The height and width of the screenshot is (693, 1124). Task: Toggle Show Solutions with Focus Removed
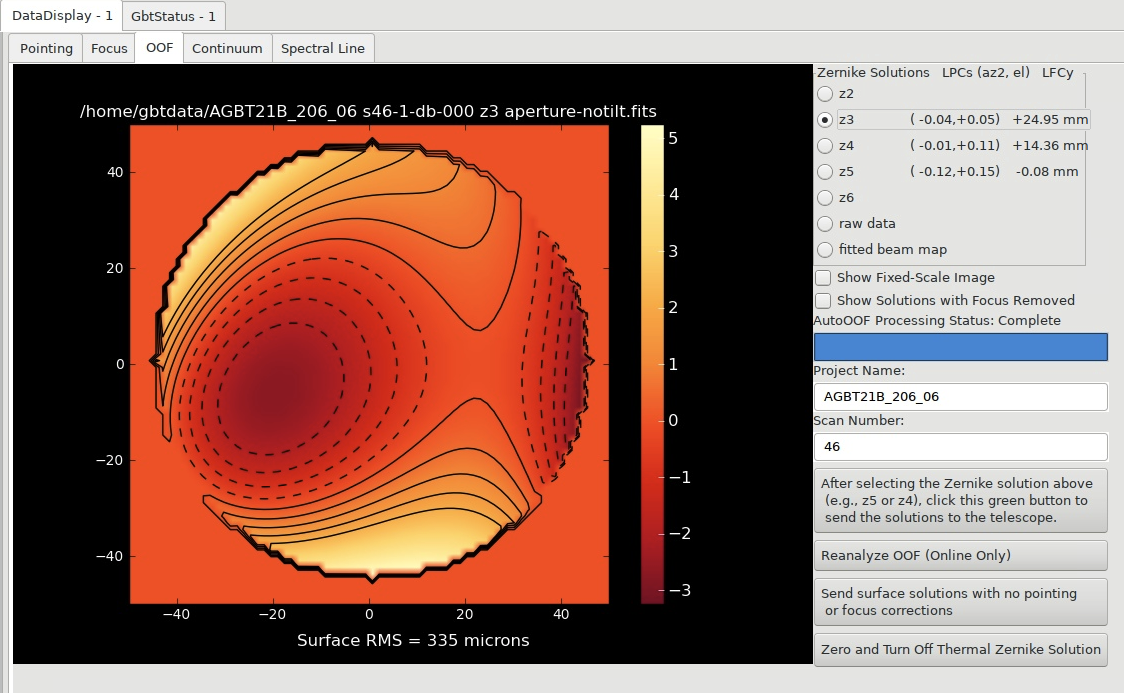coord(824,300)
